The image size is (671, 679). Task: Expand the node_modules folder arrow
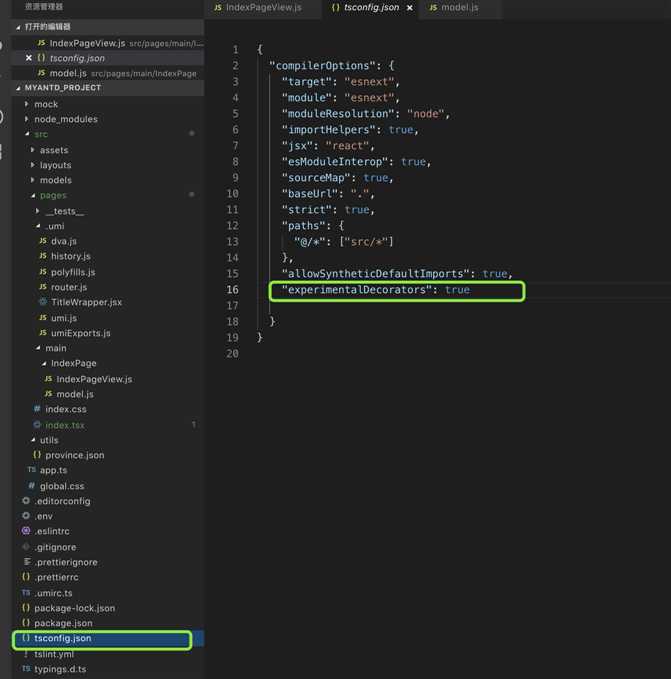tap(26, 119)
